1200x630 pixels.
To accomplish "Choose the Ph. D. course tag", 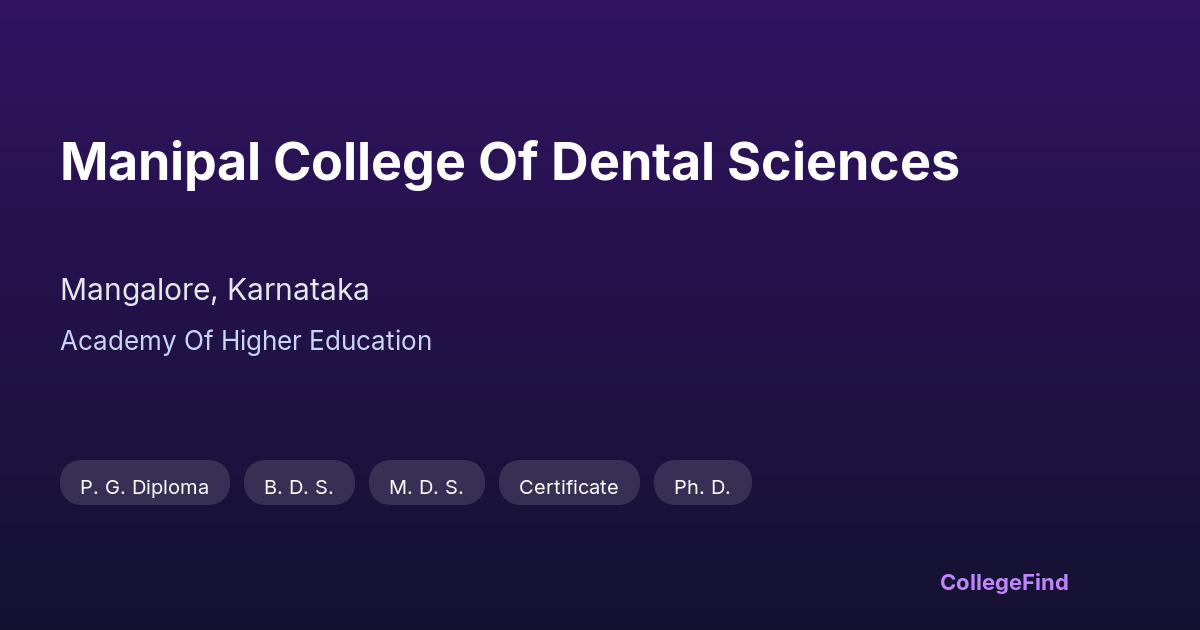I will point(702,487).
